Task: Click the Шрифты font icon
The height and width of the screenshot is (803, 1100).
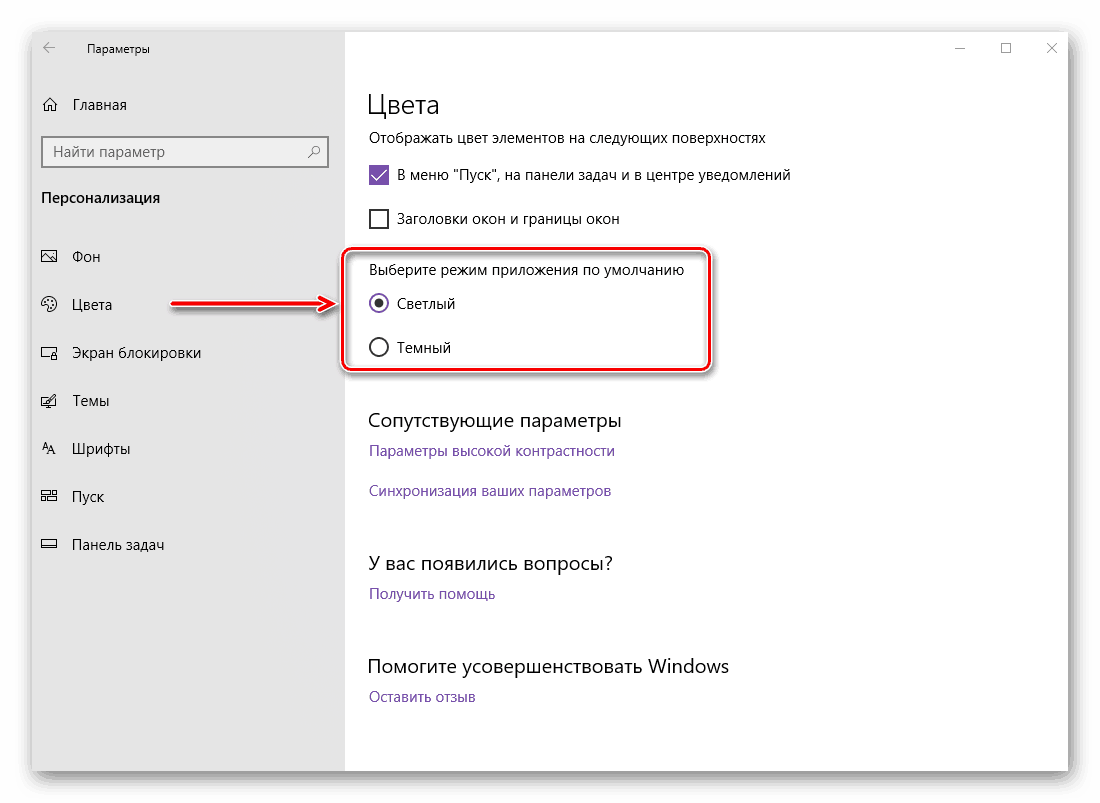Action: tap(48, 448)
